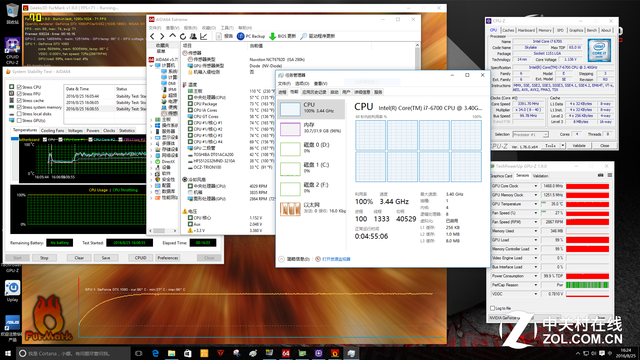Click graph time slider in stability test

(14, 139)
